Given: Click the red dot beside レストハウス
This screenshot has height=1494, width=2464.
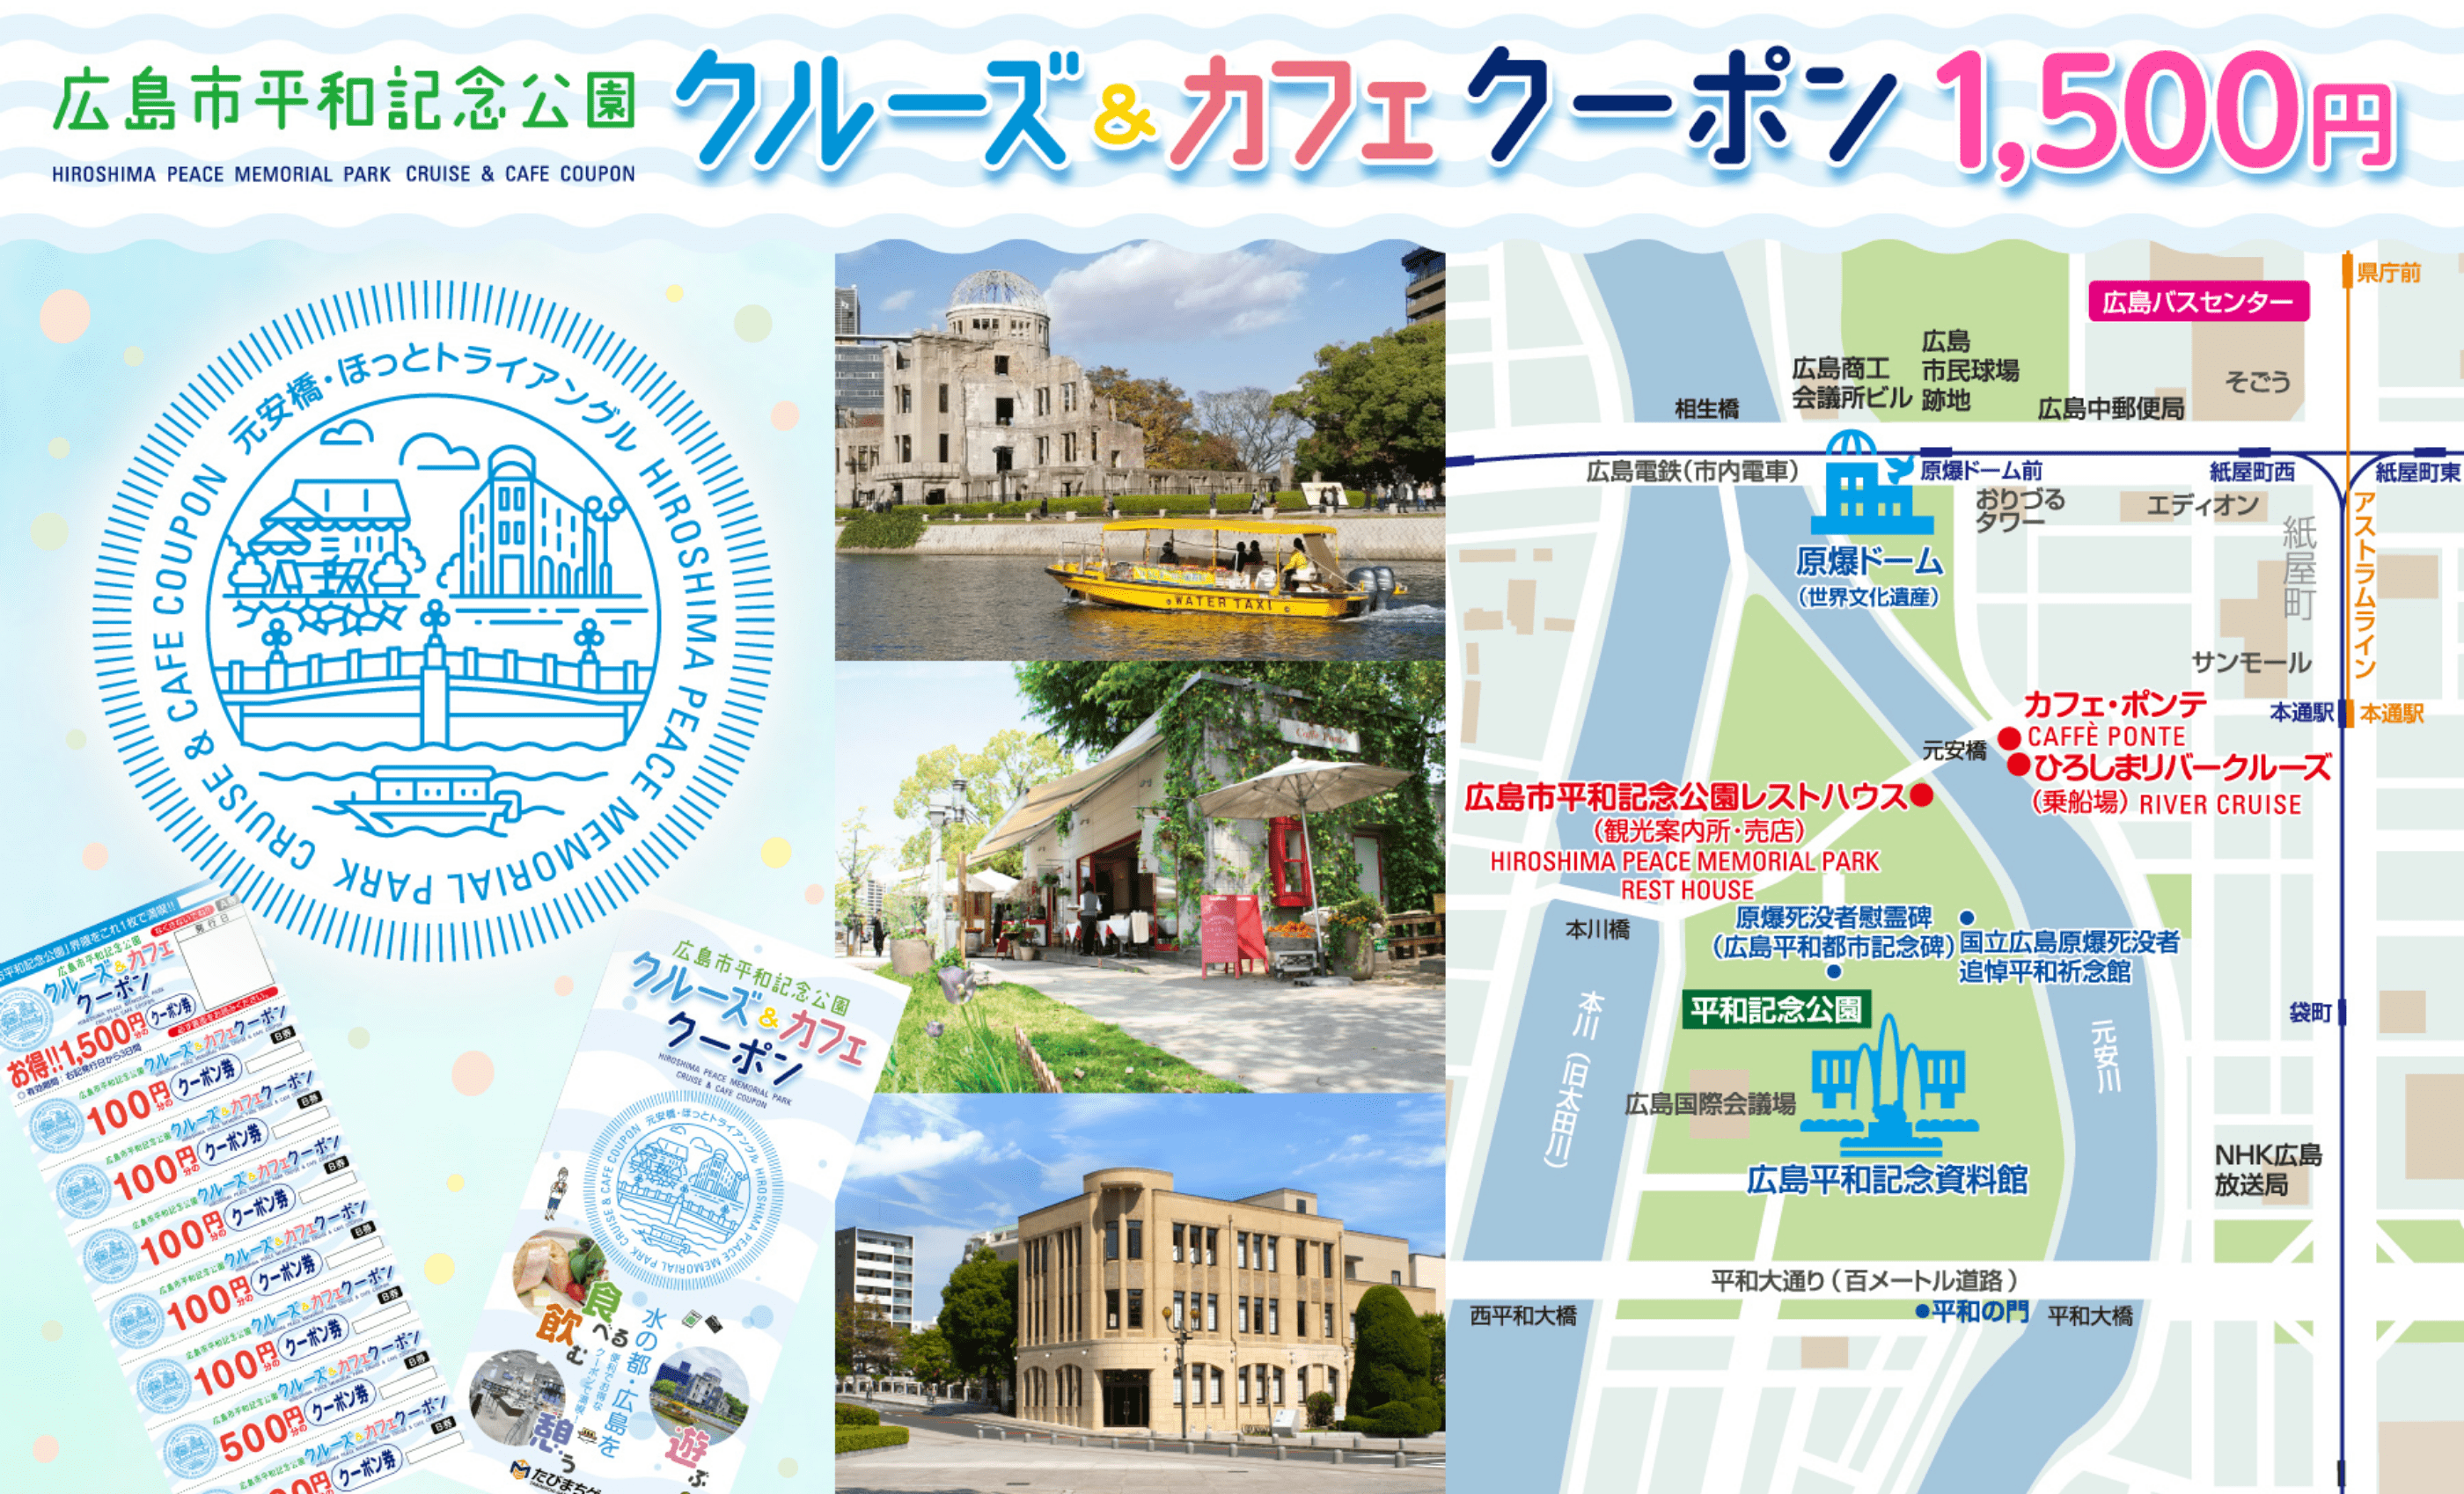Looking at the screenshot, I should pyautogui.click(x=1921, y=796).
